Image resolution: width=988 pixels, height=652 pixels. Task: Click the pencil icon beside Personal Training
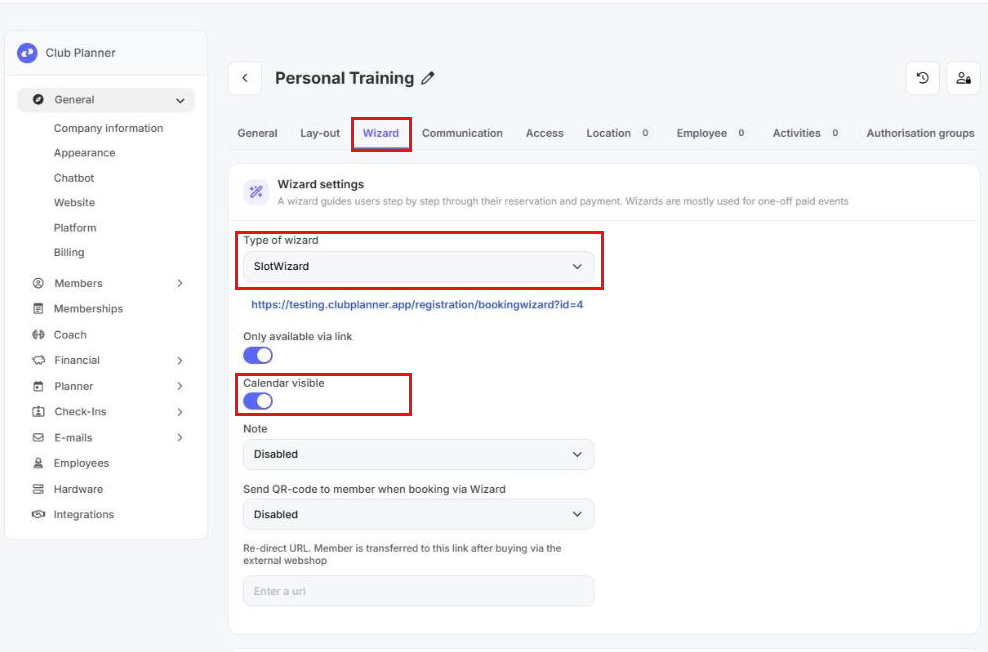pos(428,78)
